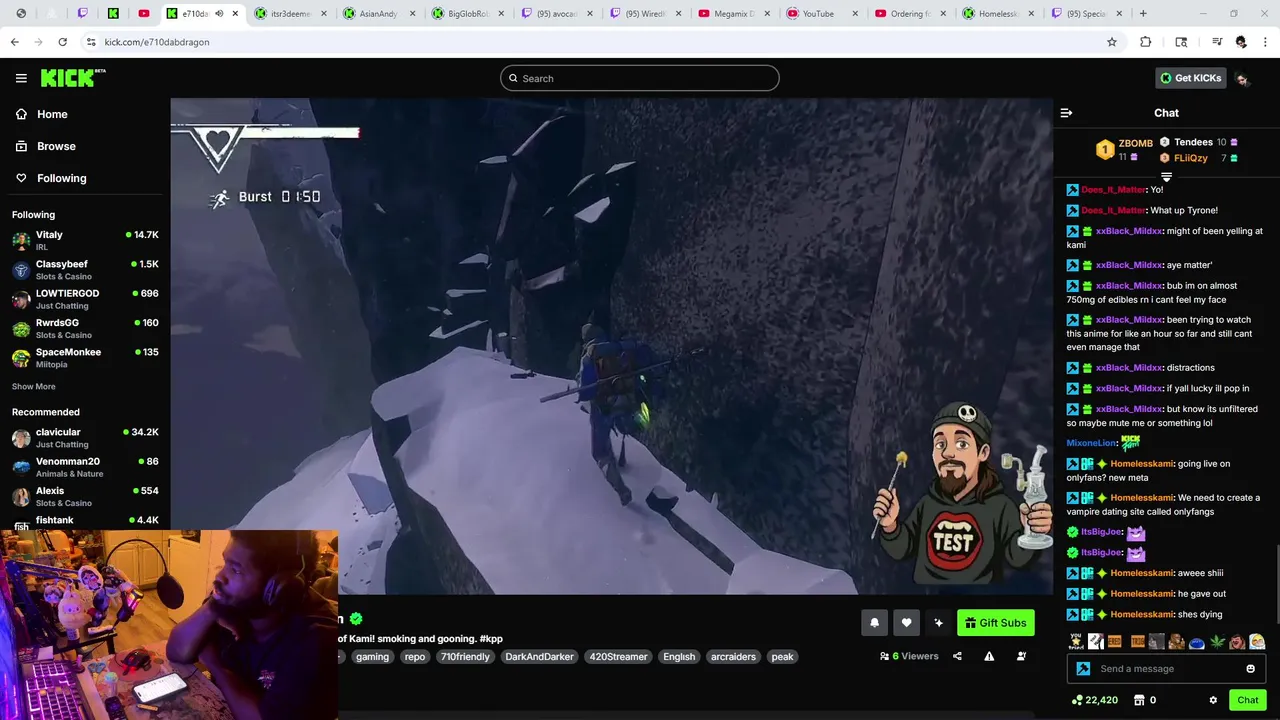Click the heart follow button

tap(906, 623)
